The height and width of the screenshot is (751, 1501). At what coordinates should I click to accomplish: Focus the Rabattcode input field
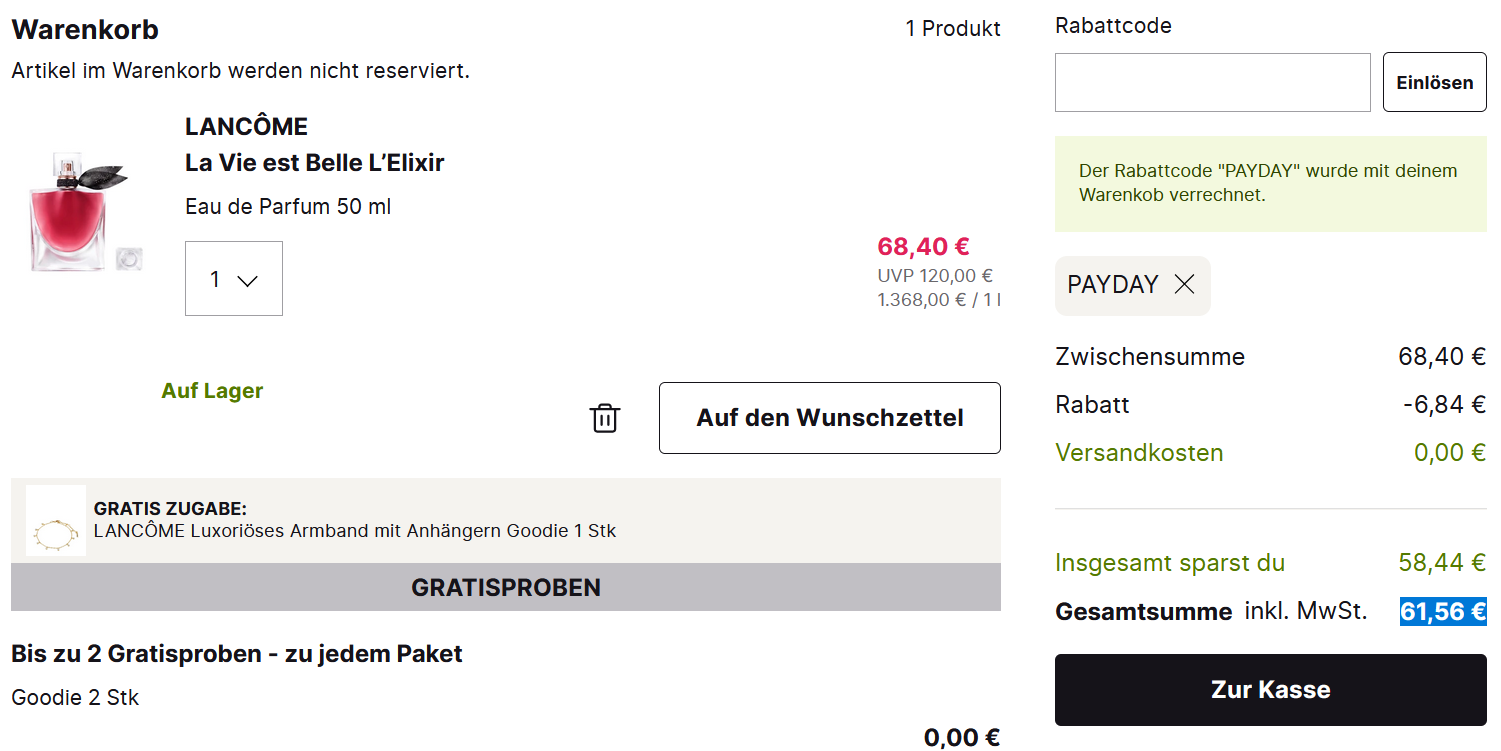(x=1212, y=82)
